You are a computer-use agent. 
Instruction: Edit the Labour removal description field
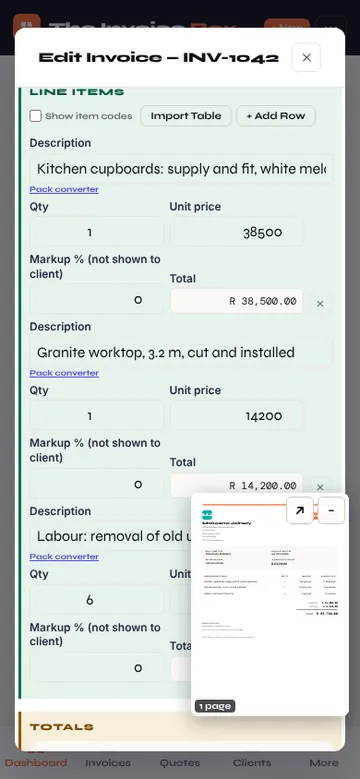coord(110,537)
